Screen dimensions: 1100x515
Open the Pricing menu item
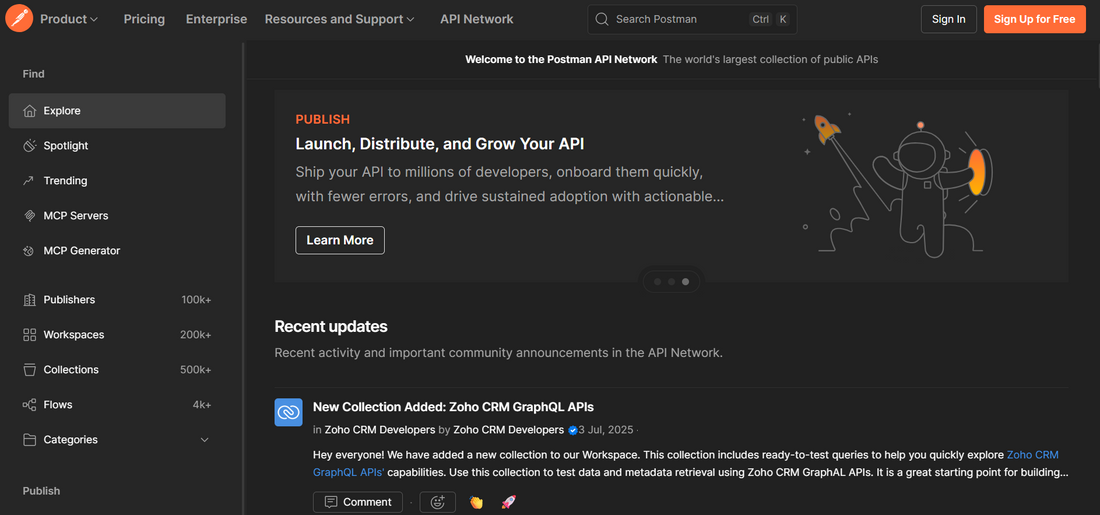tap(144, 19)
